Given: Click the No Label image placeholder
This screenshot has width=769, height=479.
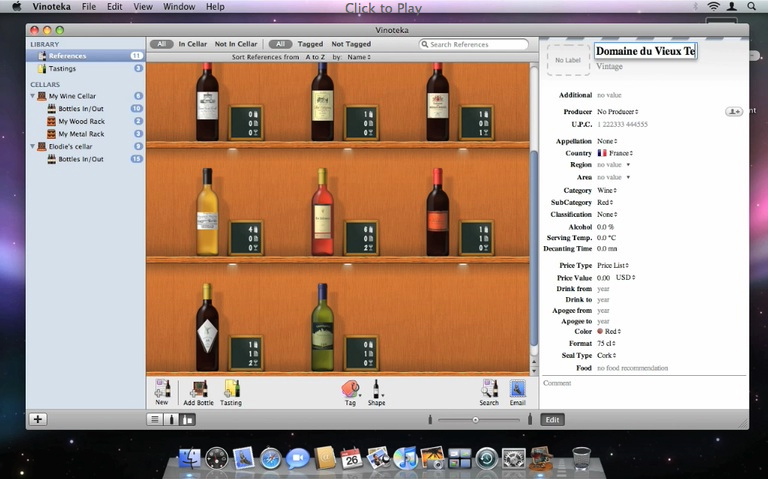Looking at the screenshot, I should [x=568, y=60].
